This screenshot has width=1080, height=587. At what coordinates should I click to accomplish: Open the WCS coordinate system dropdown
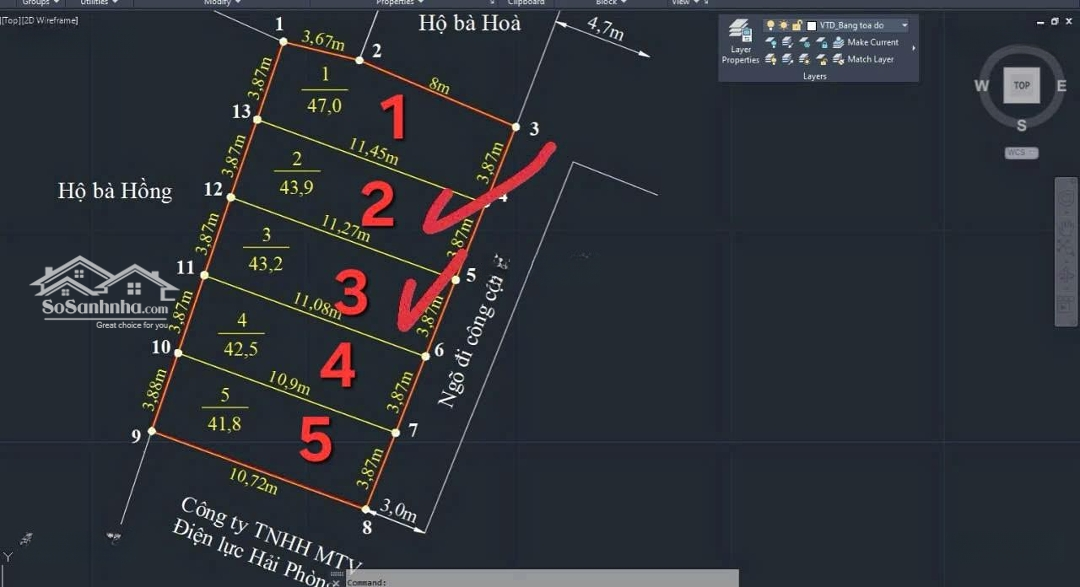[1021, 153]
